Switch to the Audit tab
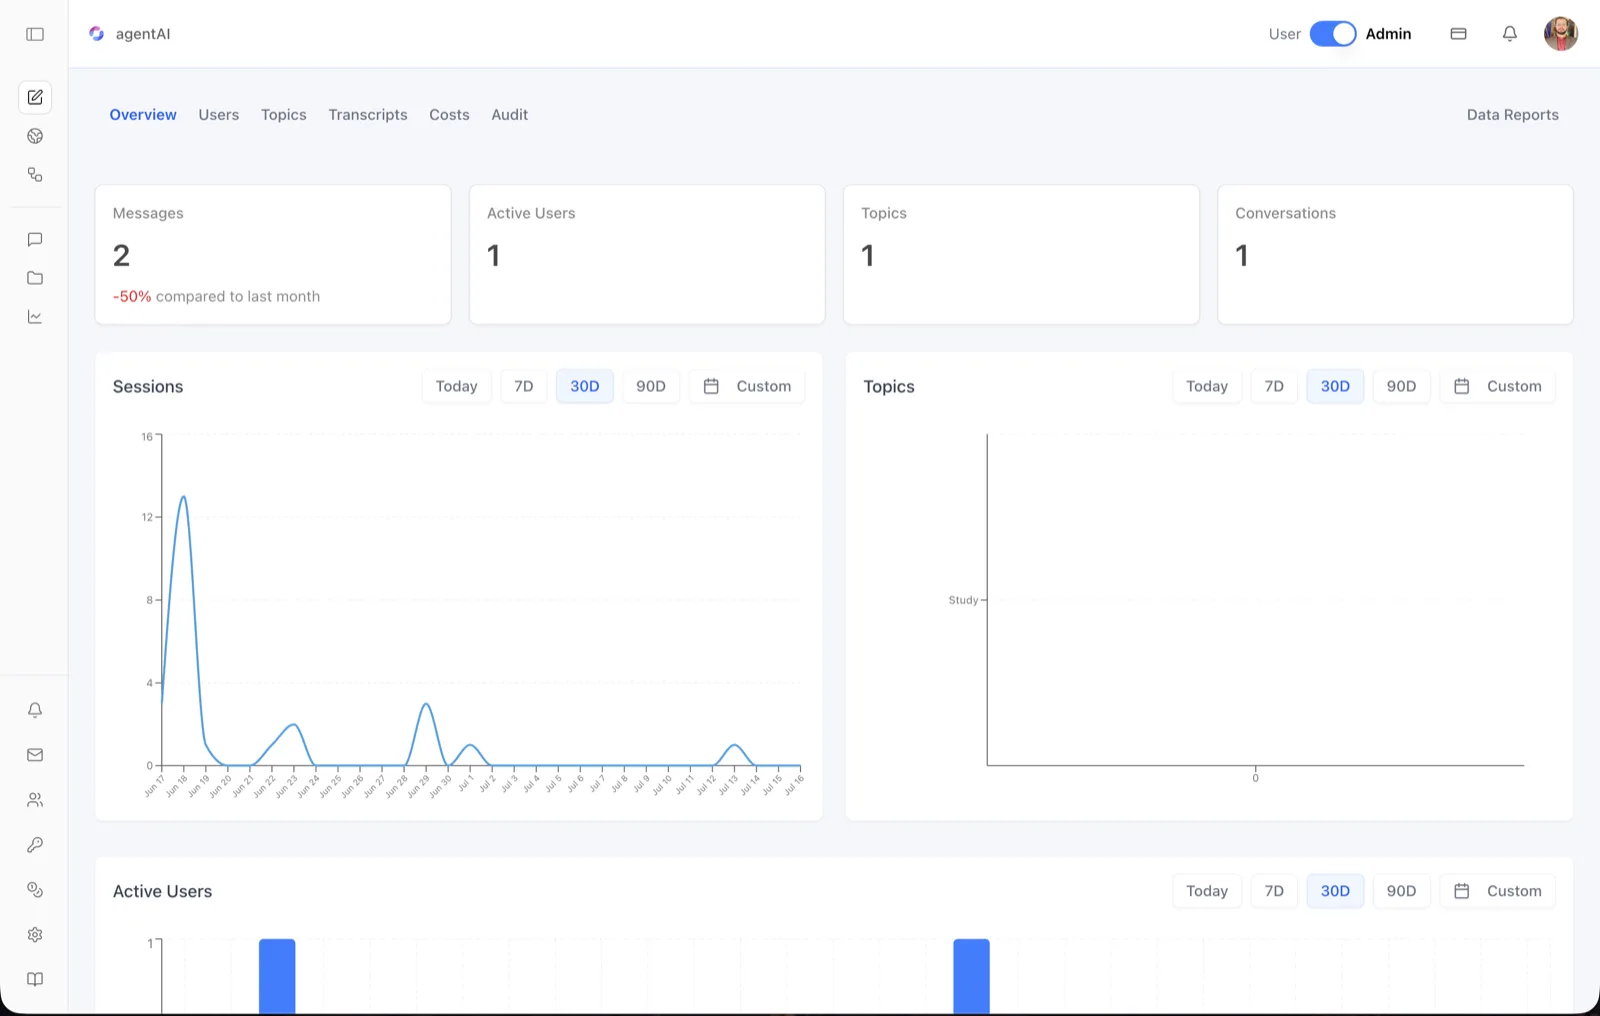Viewport: 1600px width, 1016px height. (510, 115)
